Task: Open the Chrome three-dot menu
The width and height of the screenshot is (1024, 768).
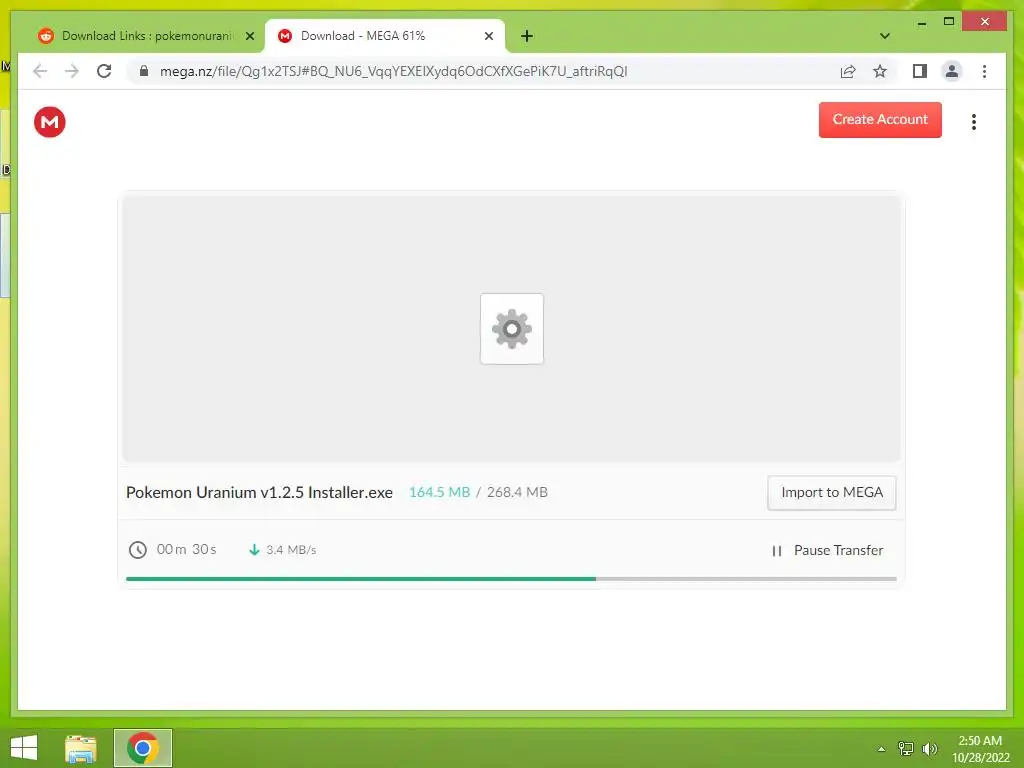Action: pos(984,71)
